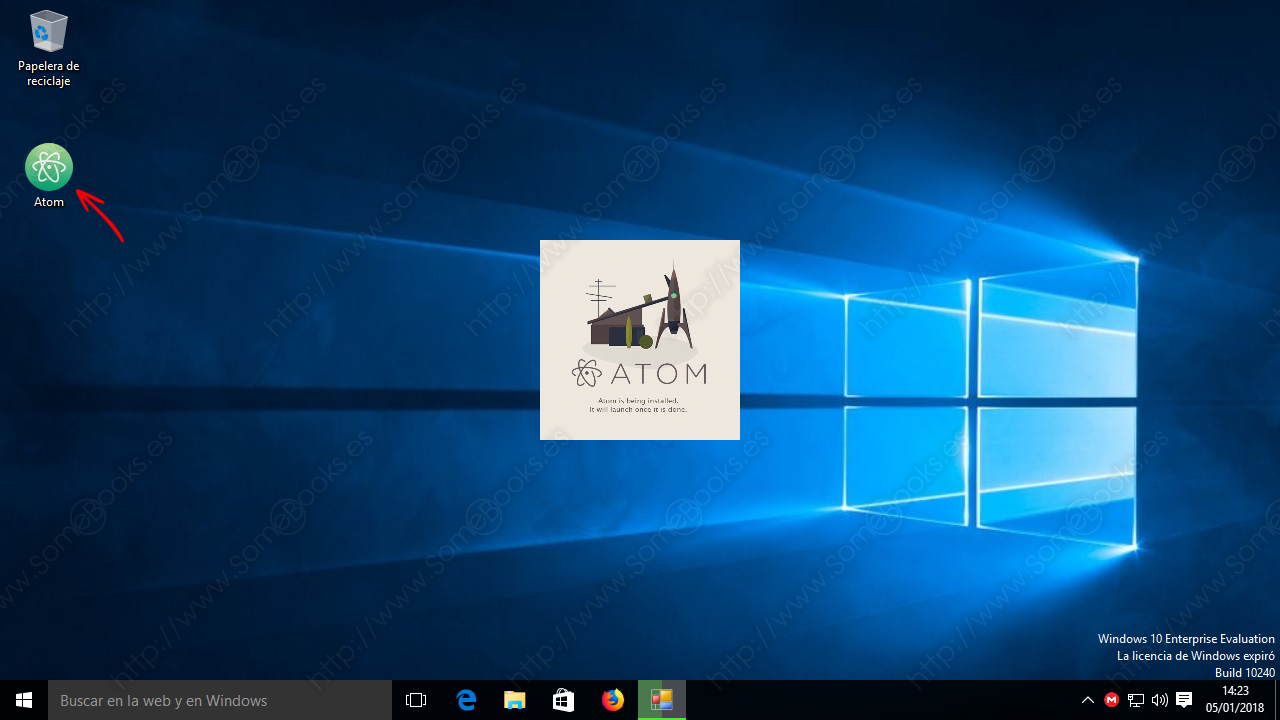This screenshot has width=1280, height=720.
Task: Expand the hidden system tray icons
Action: [1088, 700]
